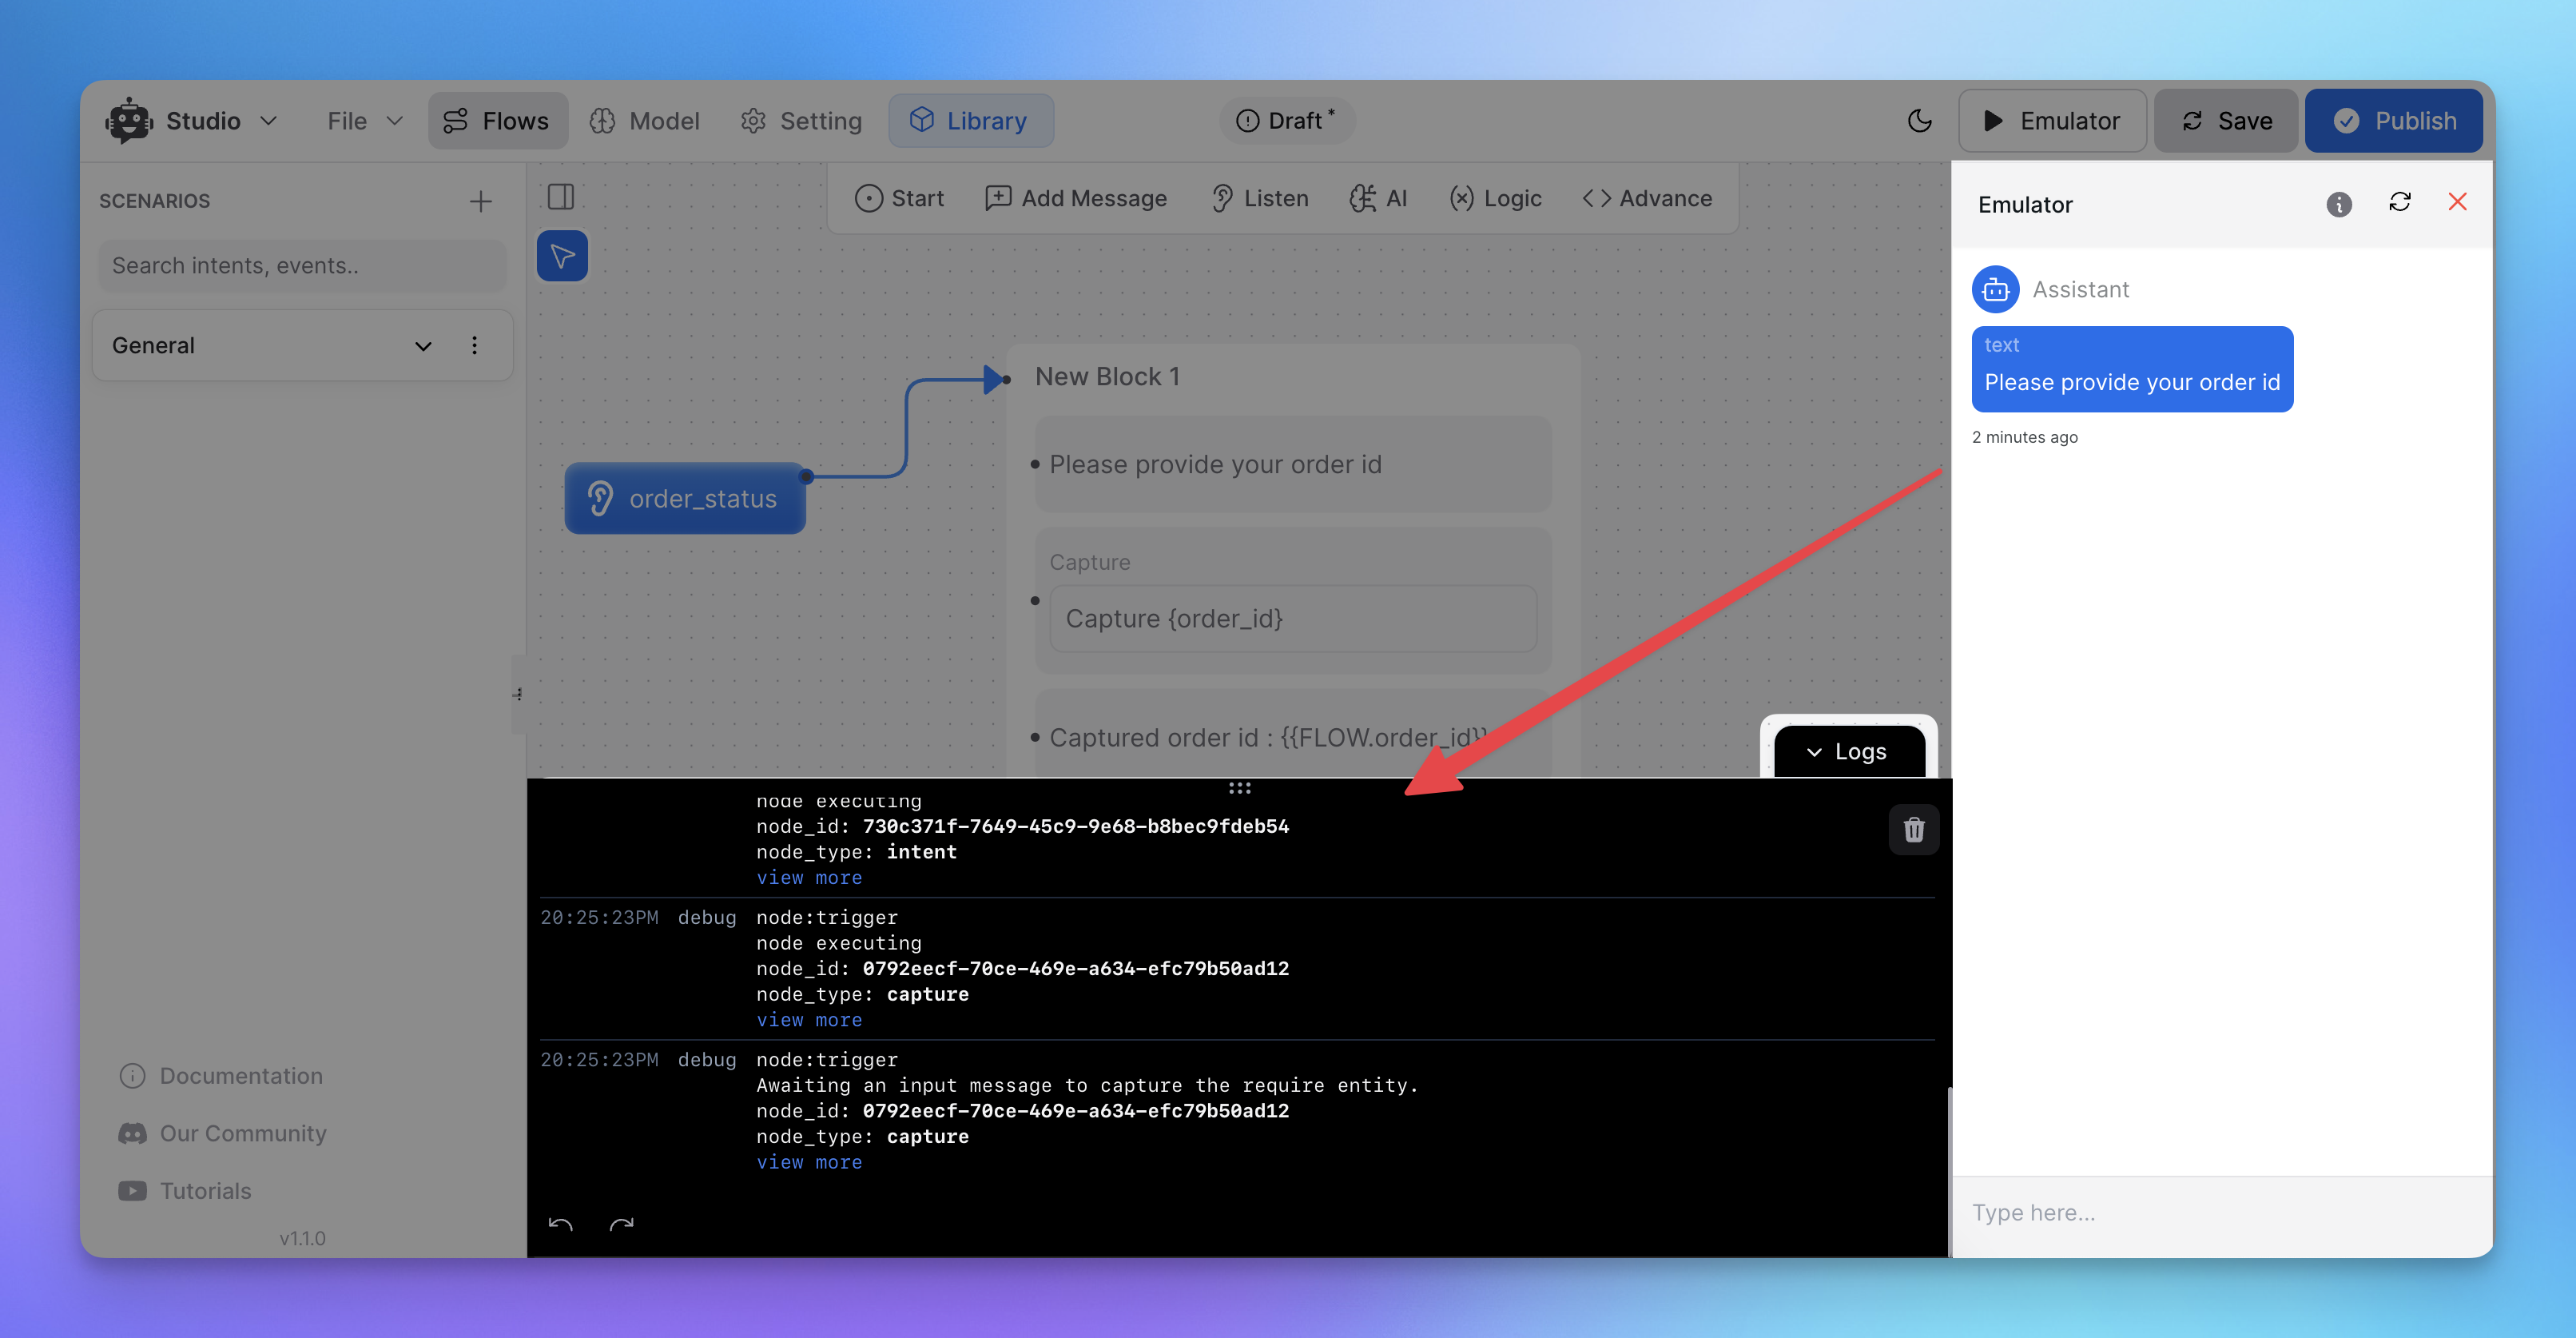Toggle dark mode moon icon
The image size is (2576, 1338).
[1919, 121]
